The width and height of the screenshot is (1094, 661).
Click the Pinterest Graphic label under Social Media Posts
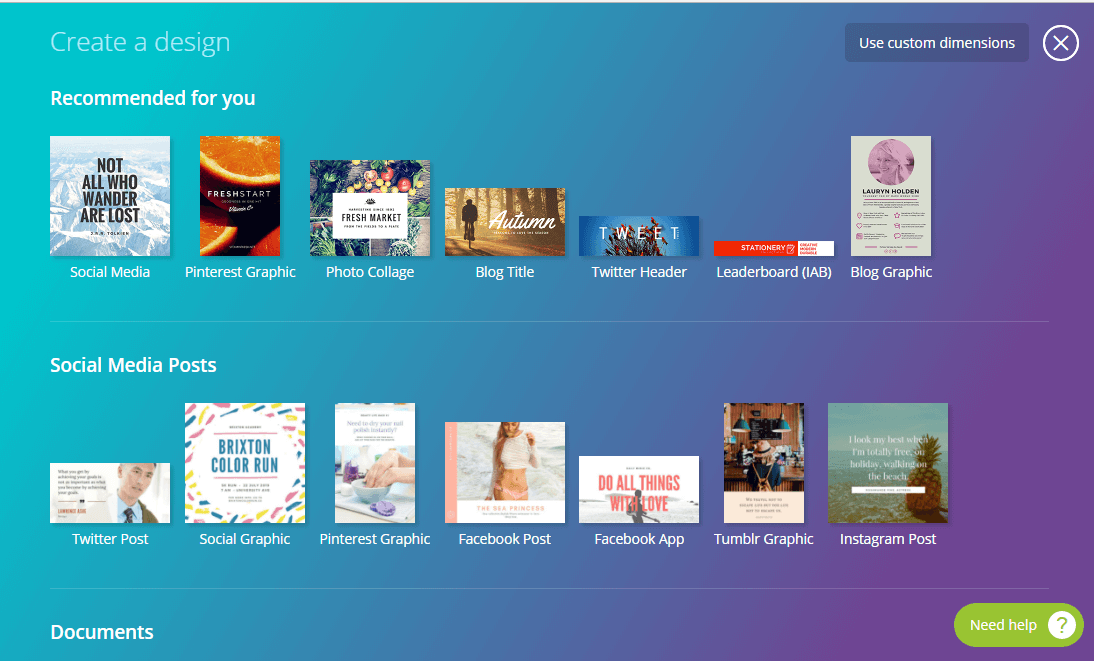tap(375, 539)
